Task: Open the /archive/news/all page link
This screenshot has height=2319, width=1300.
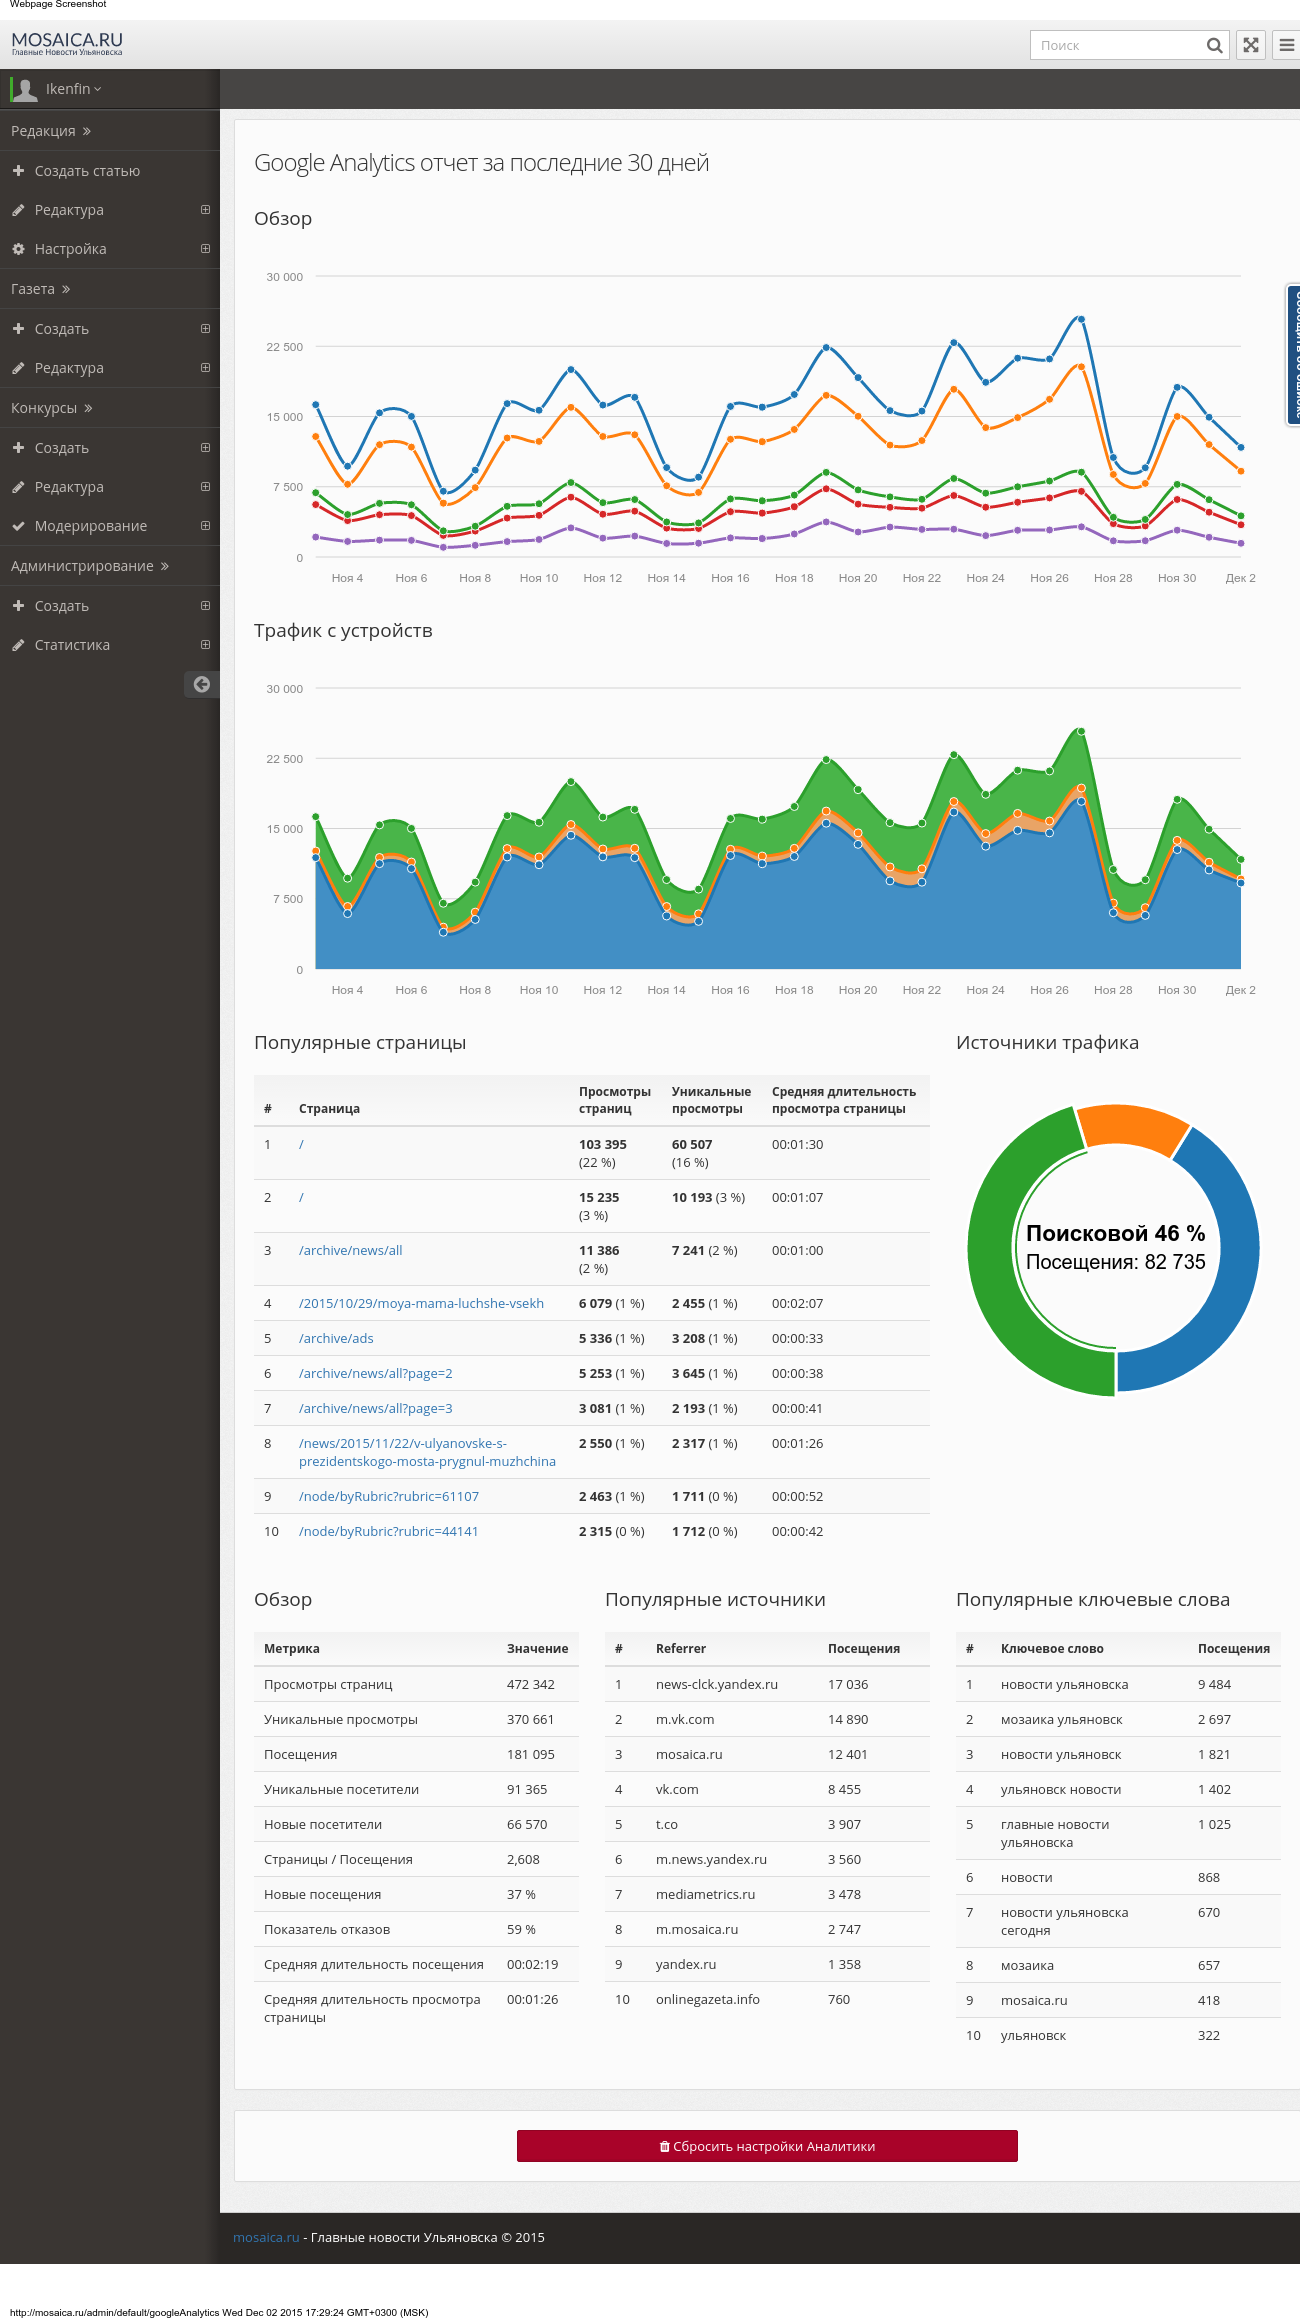Action: point(350,1250)
